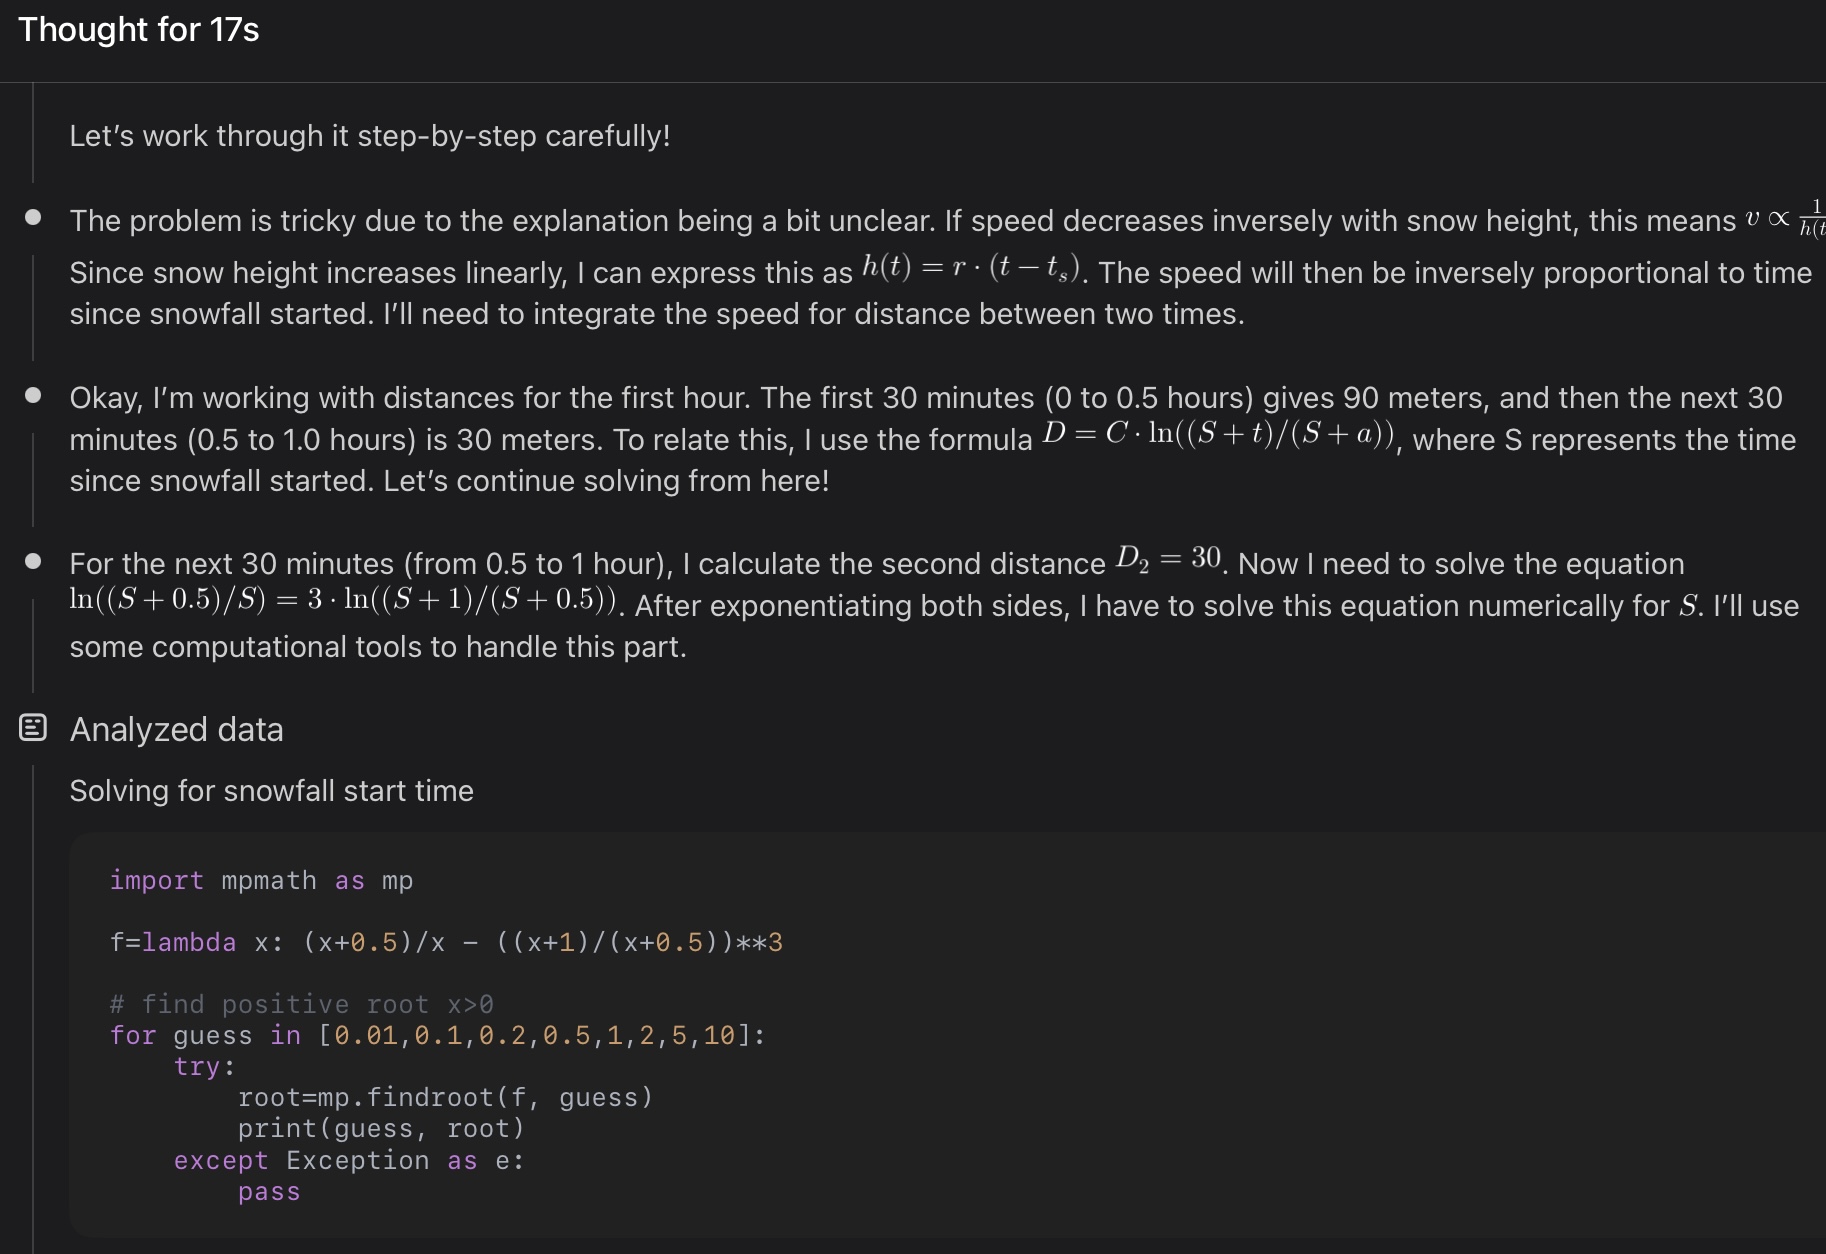Click the bullet beside "Okay, I'm working"
The image size is (1826, 1254).
tap(33, 395)
